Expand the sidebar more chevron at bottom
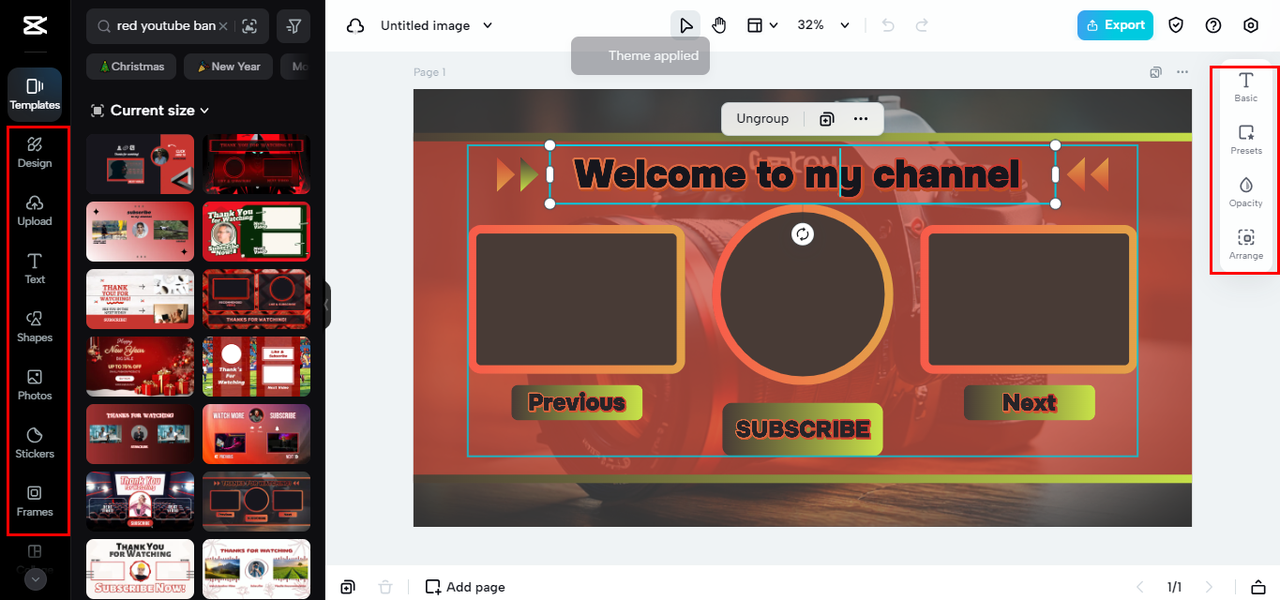 35,579
